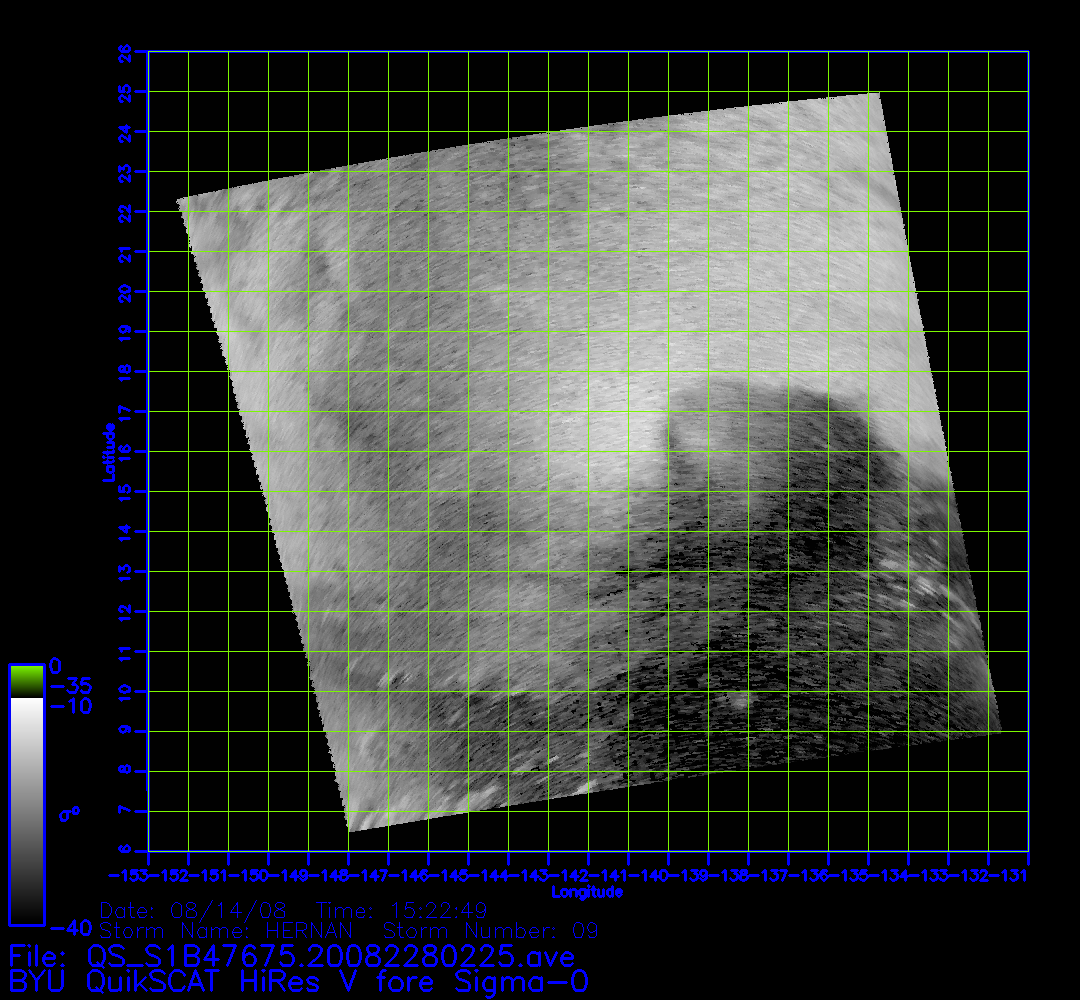Click the colorbar's -10 value label
Viewport: 1080px width, 1000px height.
[x=71, y=707]
